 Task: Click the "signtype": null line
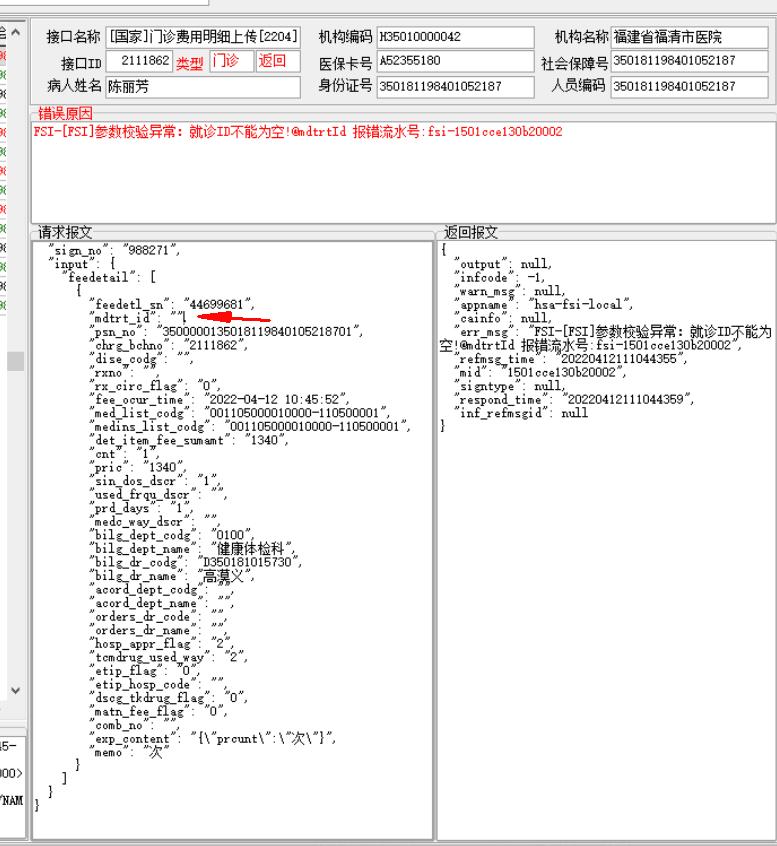[x=510, y=386]
